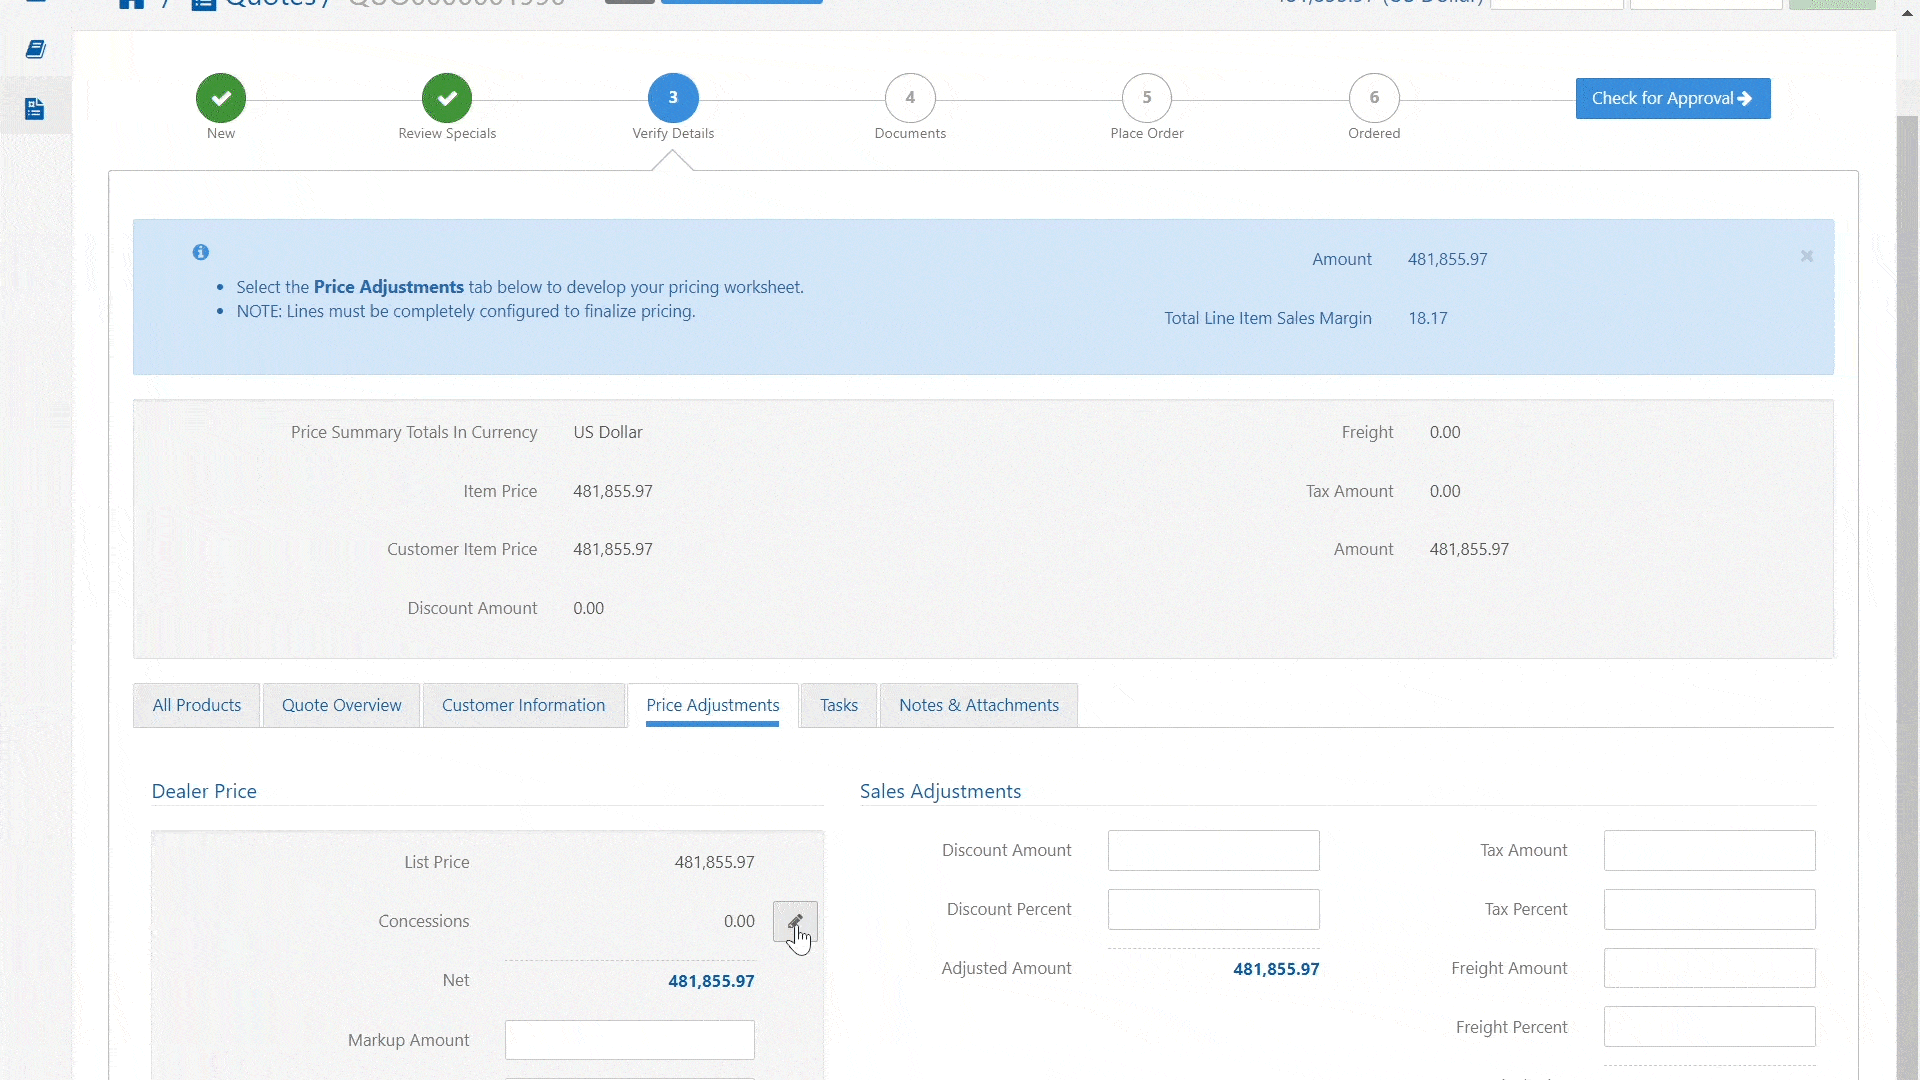Open Notes & Attachments tab
The height and width of the screenshot is (1080, 1920).
(978, 705)
